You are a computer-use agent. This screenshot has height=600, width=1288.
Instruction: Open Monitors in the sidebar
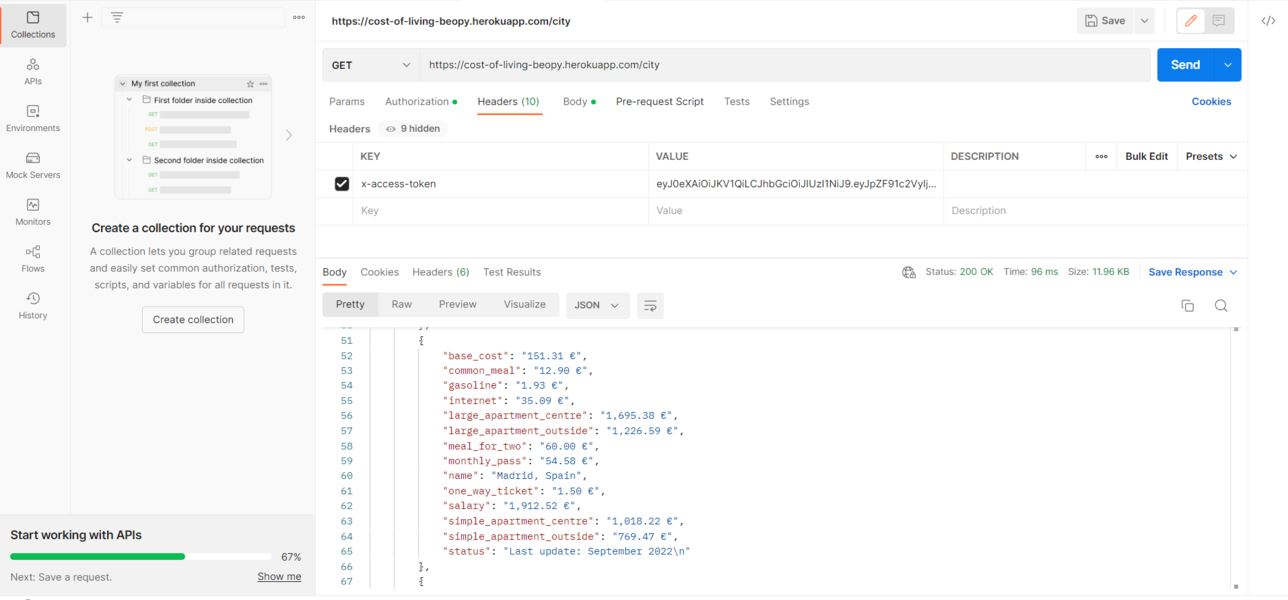[33, 211]
